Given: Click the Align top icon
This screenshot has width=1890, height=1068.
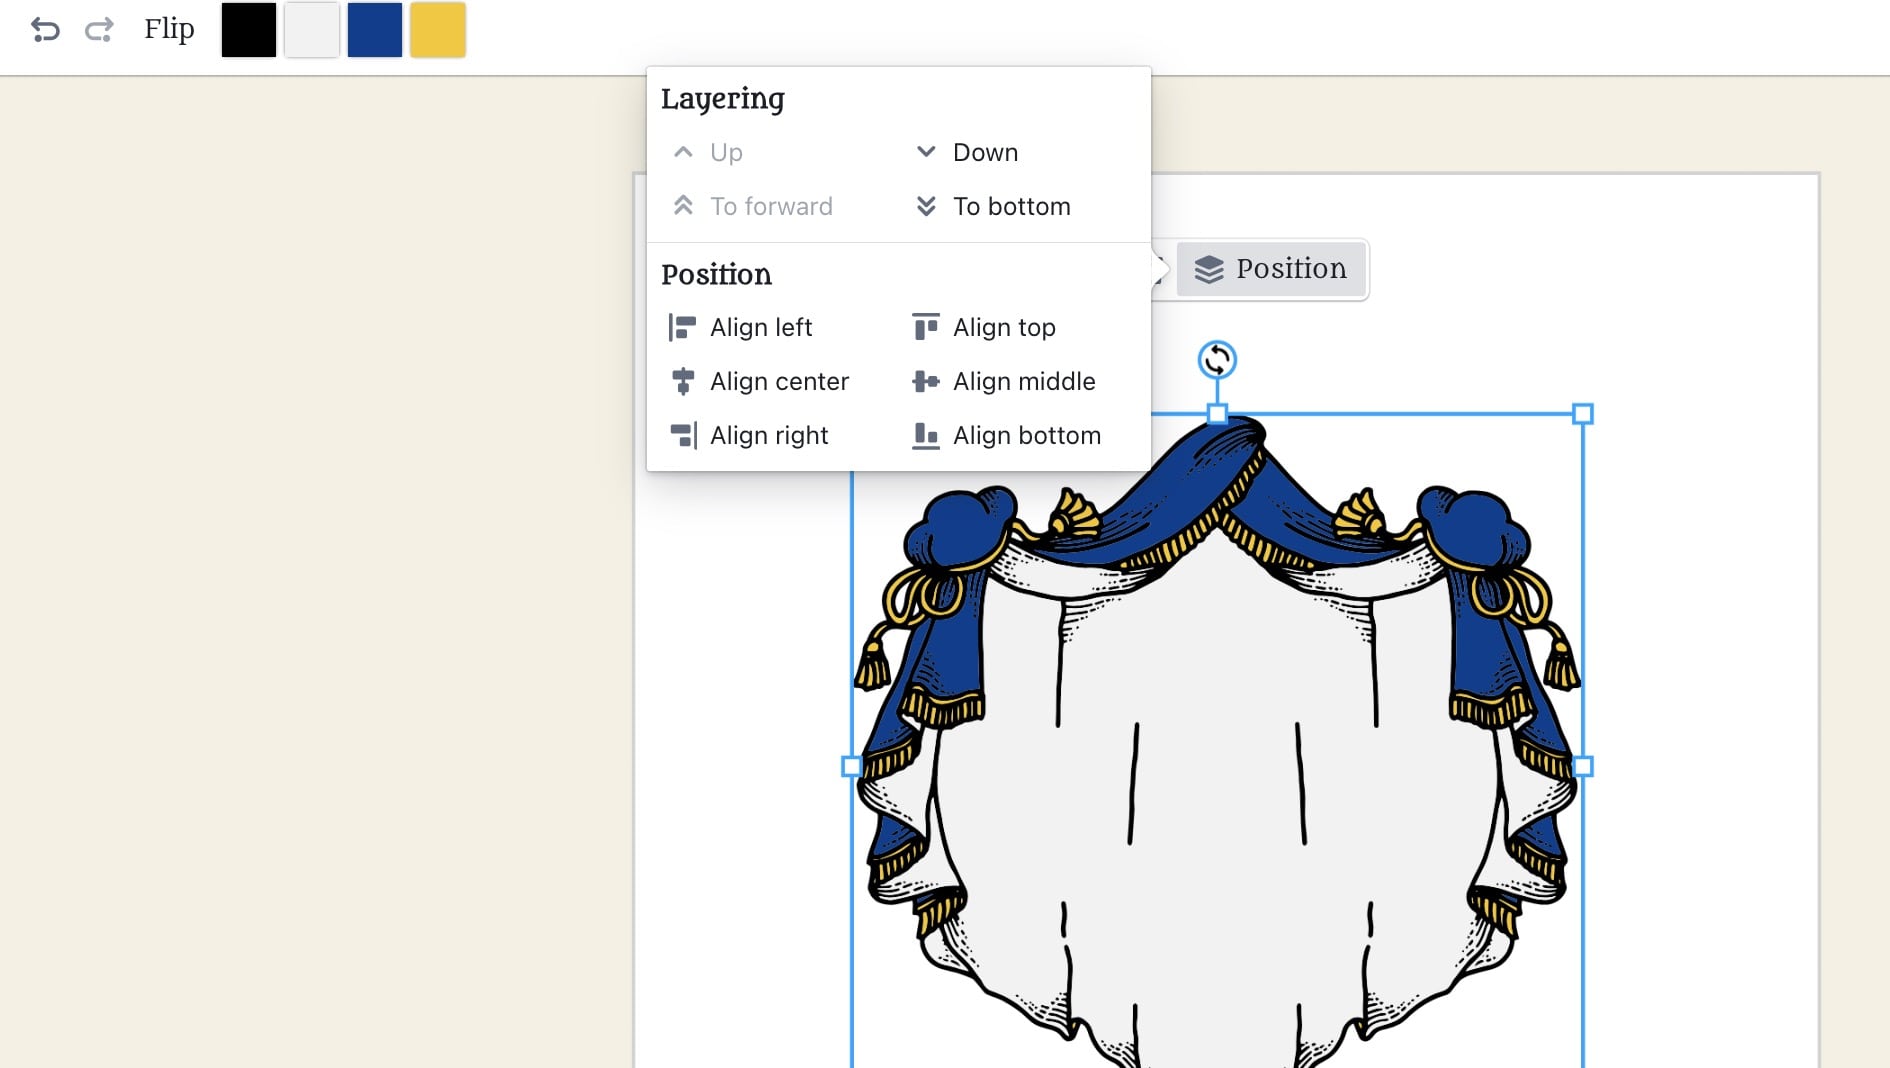Looking at the screenshot, I should [x=926, y=327].
